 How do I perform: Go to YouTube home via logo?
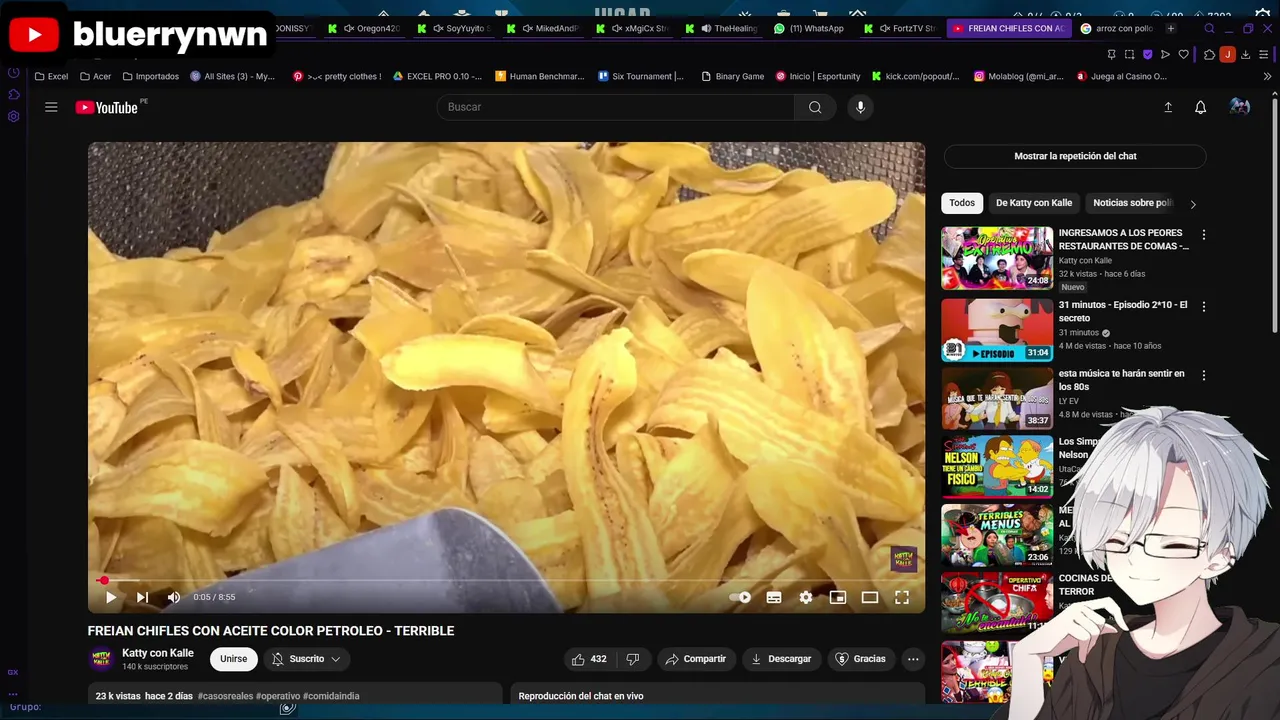pos(107,107)
